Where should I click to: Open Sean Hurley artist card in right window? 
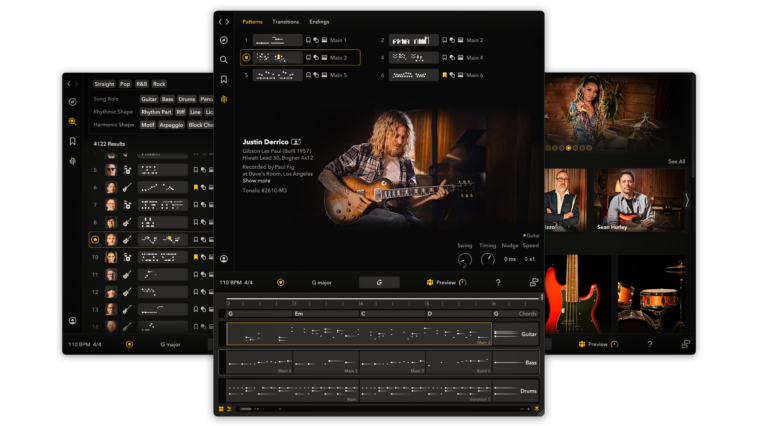tap(639, 200)
